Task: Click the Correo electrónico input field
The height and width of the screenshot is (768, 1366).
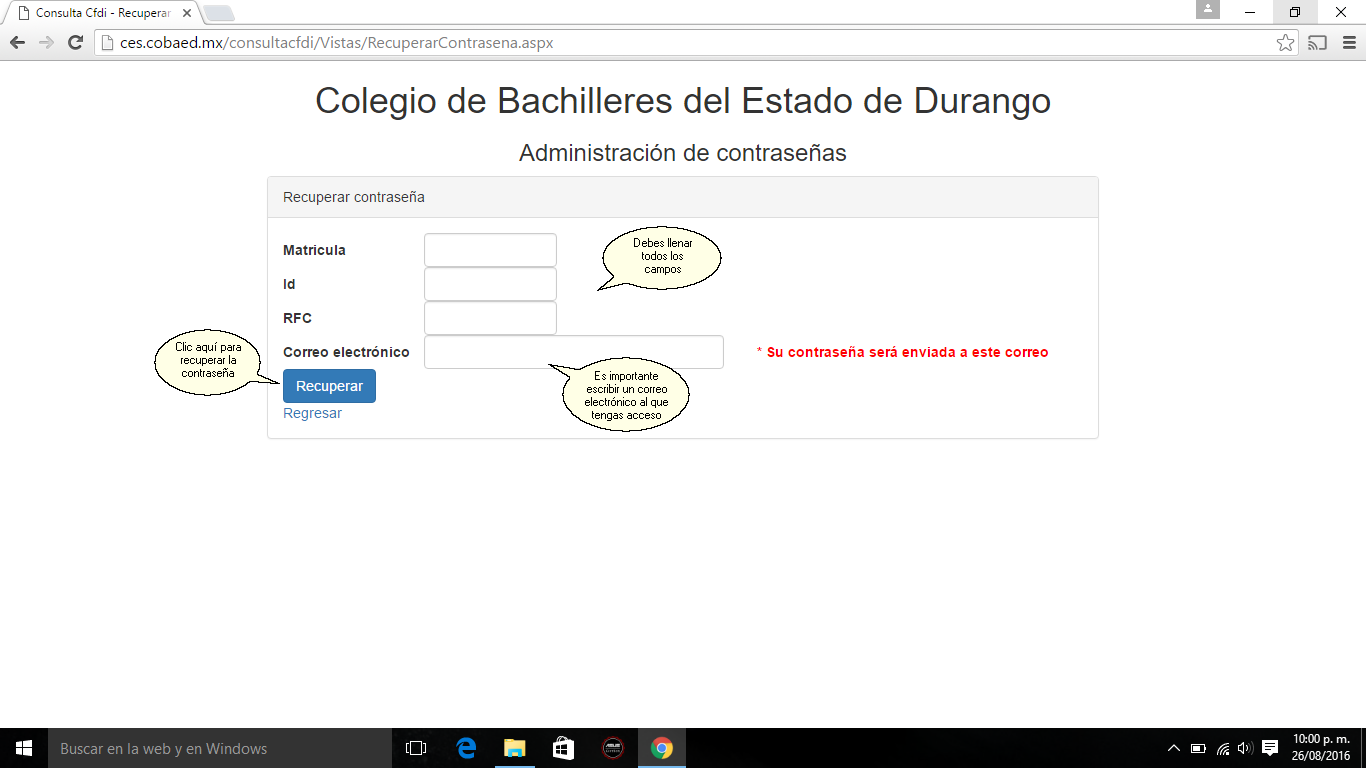Action: point(574,352)
